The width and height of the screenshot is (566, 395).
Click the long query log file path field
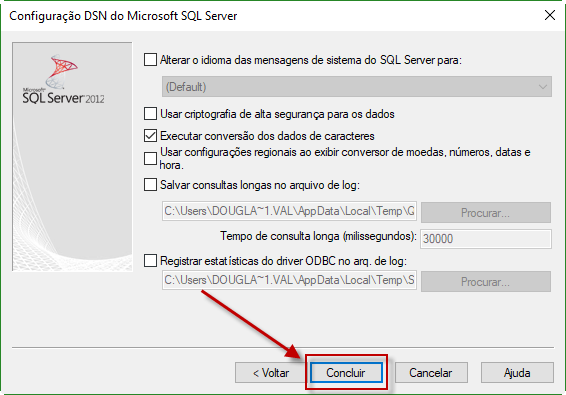(289, 211)
